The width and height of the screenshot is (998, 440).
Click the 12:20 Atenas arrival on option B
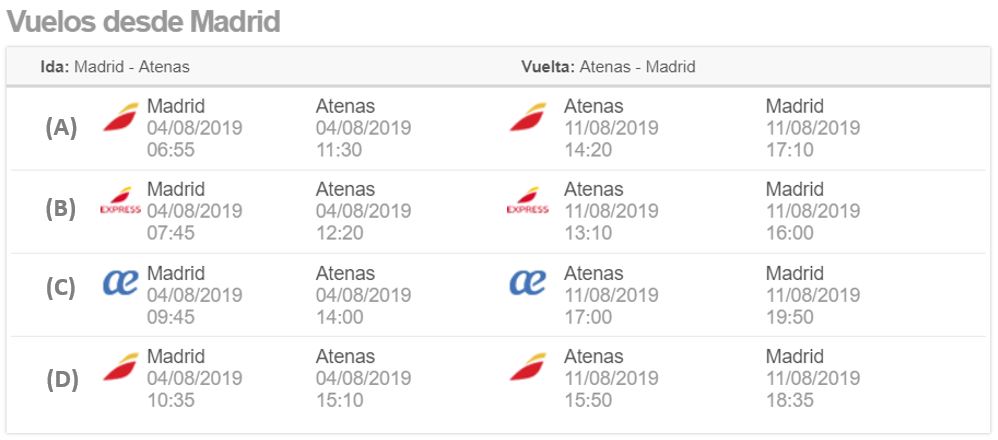tap(339, 233)
